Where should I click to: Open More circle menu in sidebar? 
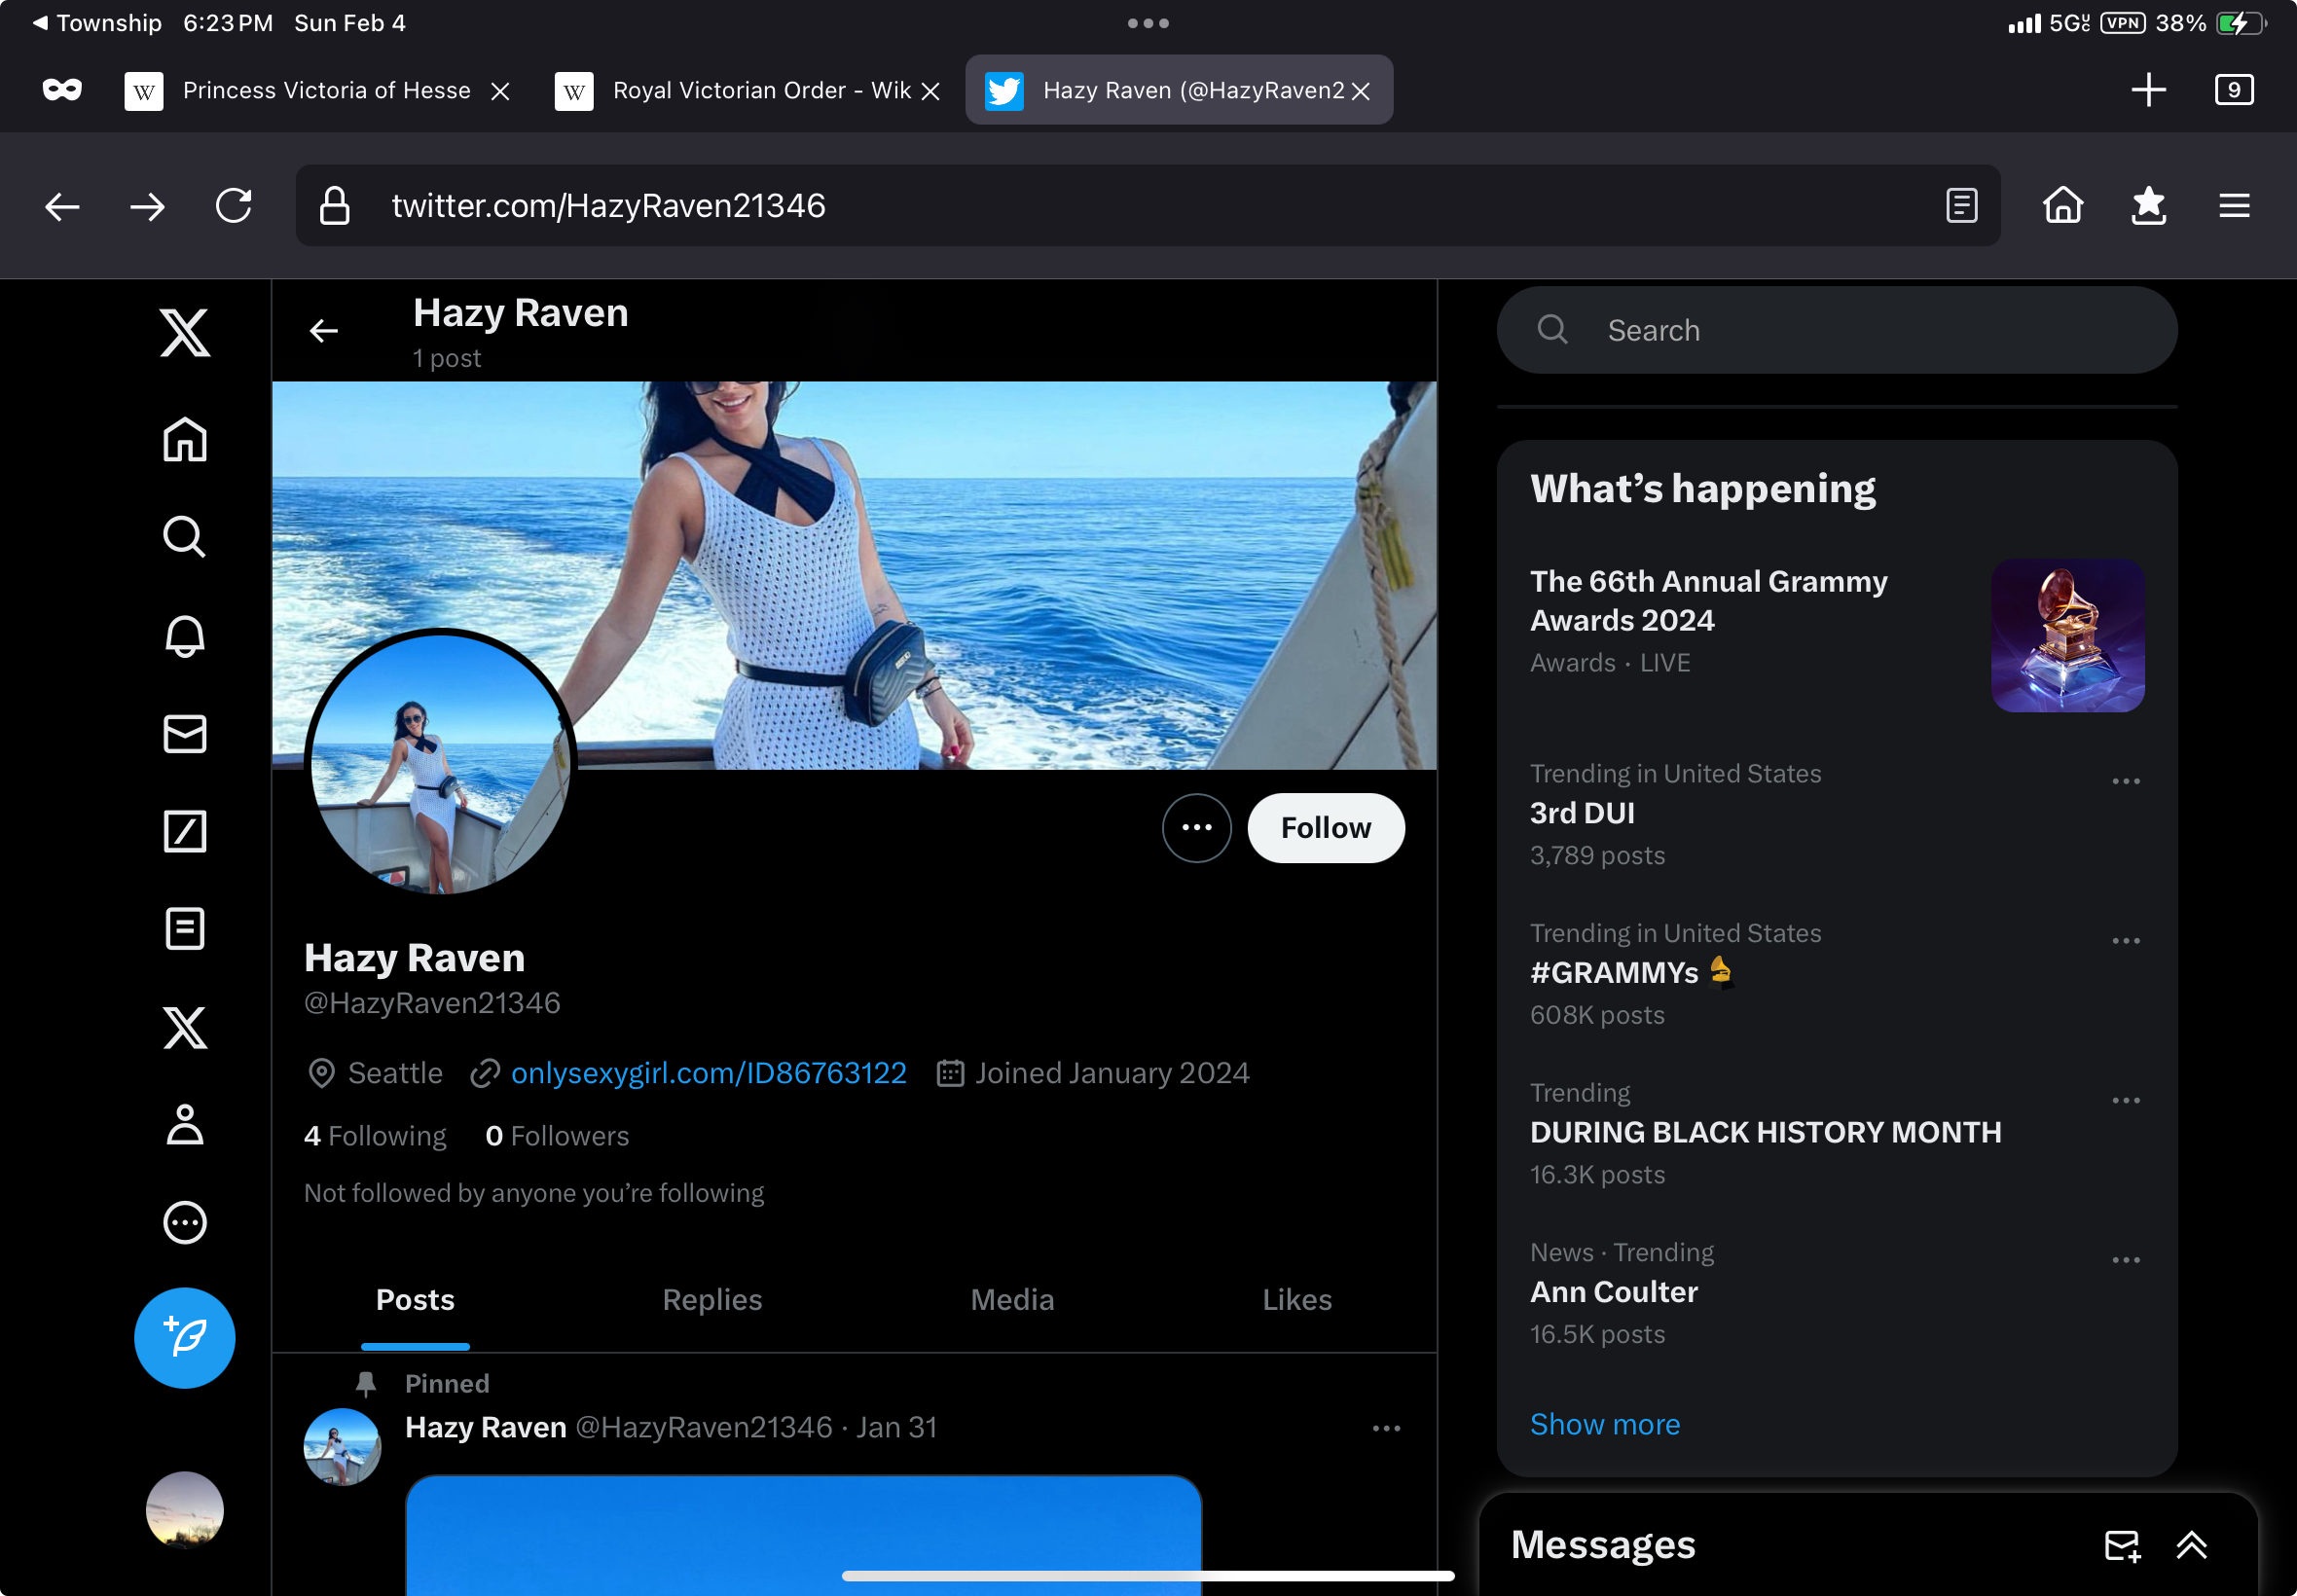point(185,1222)
